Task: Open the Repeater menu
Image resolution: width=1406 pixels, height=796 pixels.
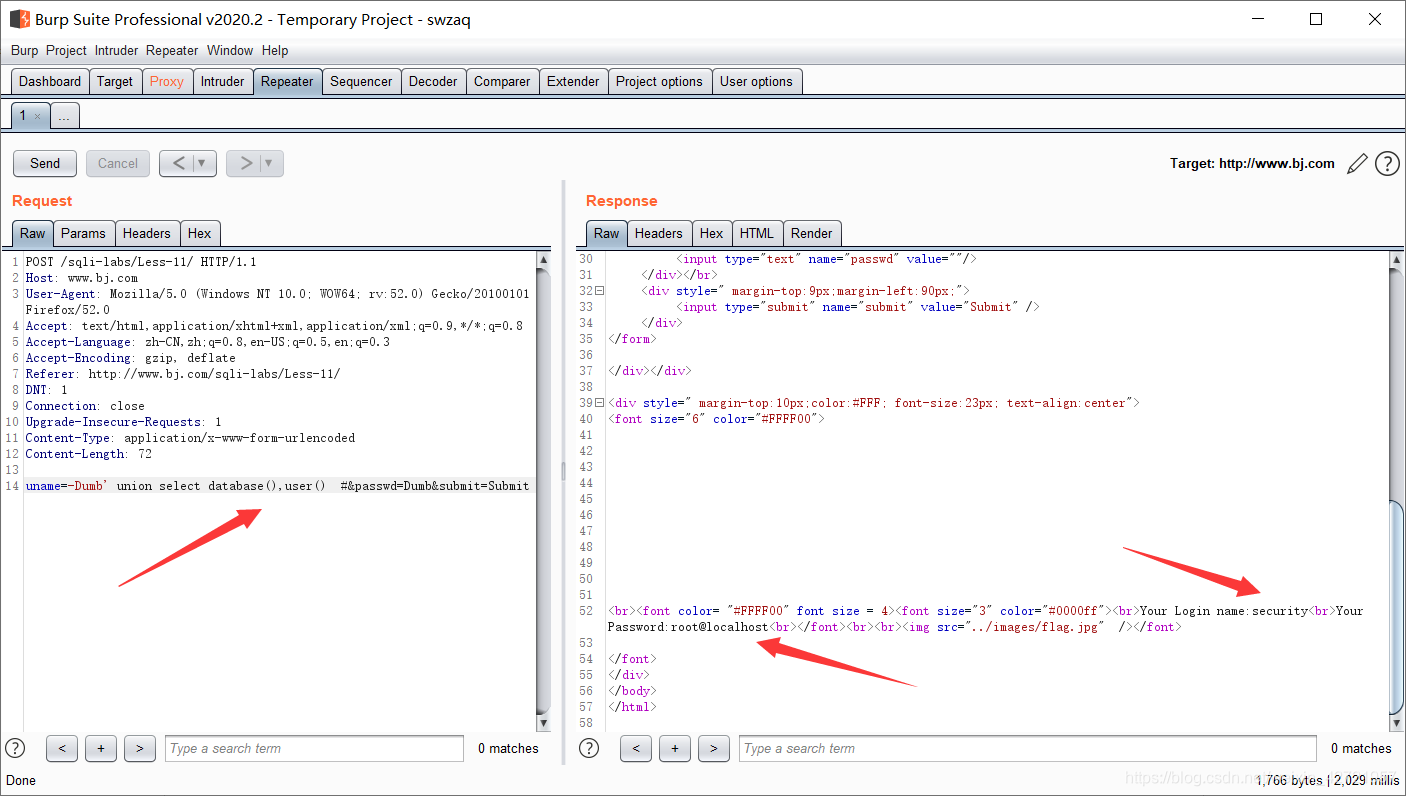Action: [x=172, y=50]
